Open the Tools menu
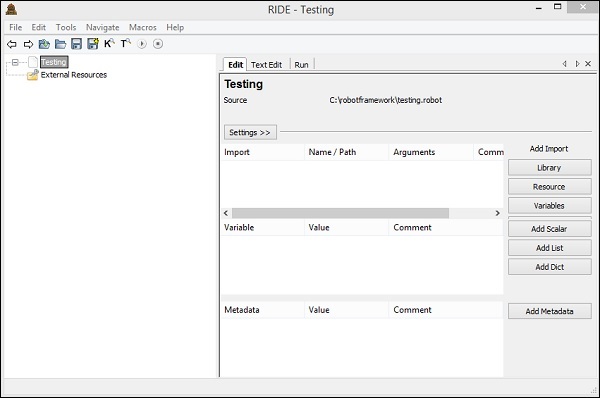 pyautogui.click(x=66, y=28)
